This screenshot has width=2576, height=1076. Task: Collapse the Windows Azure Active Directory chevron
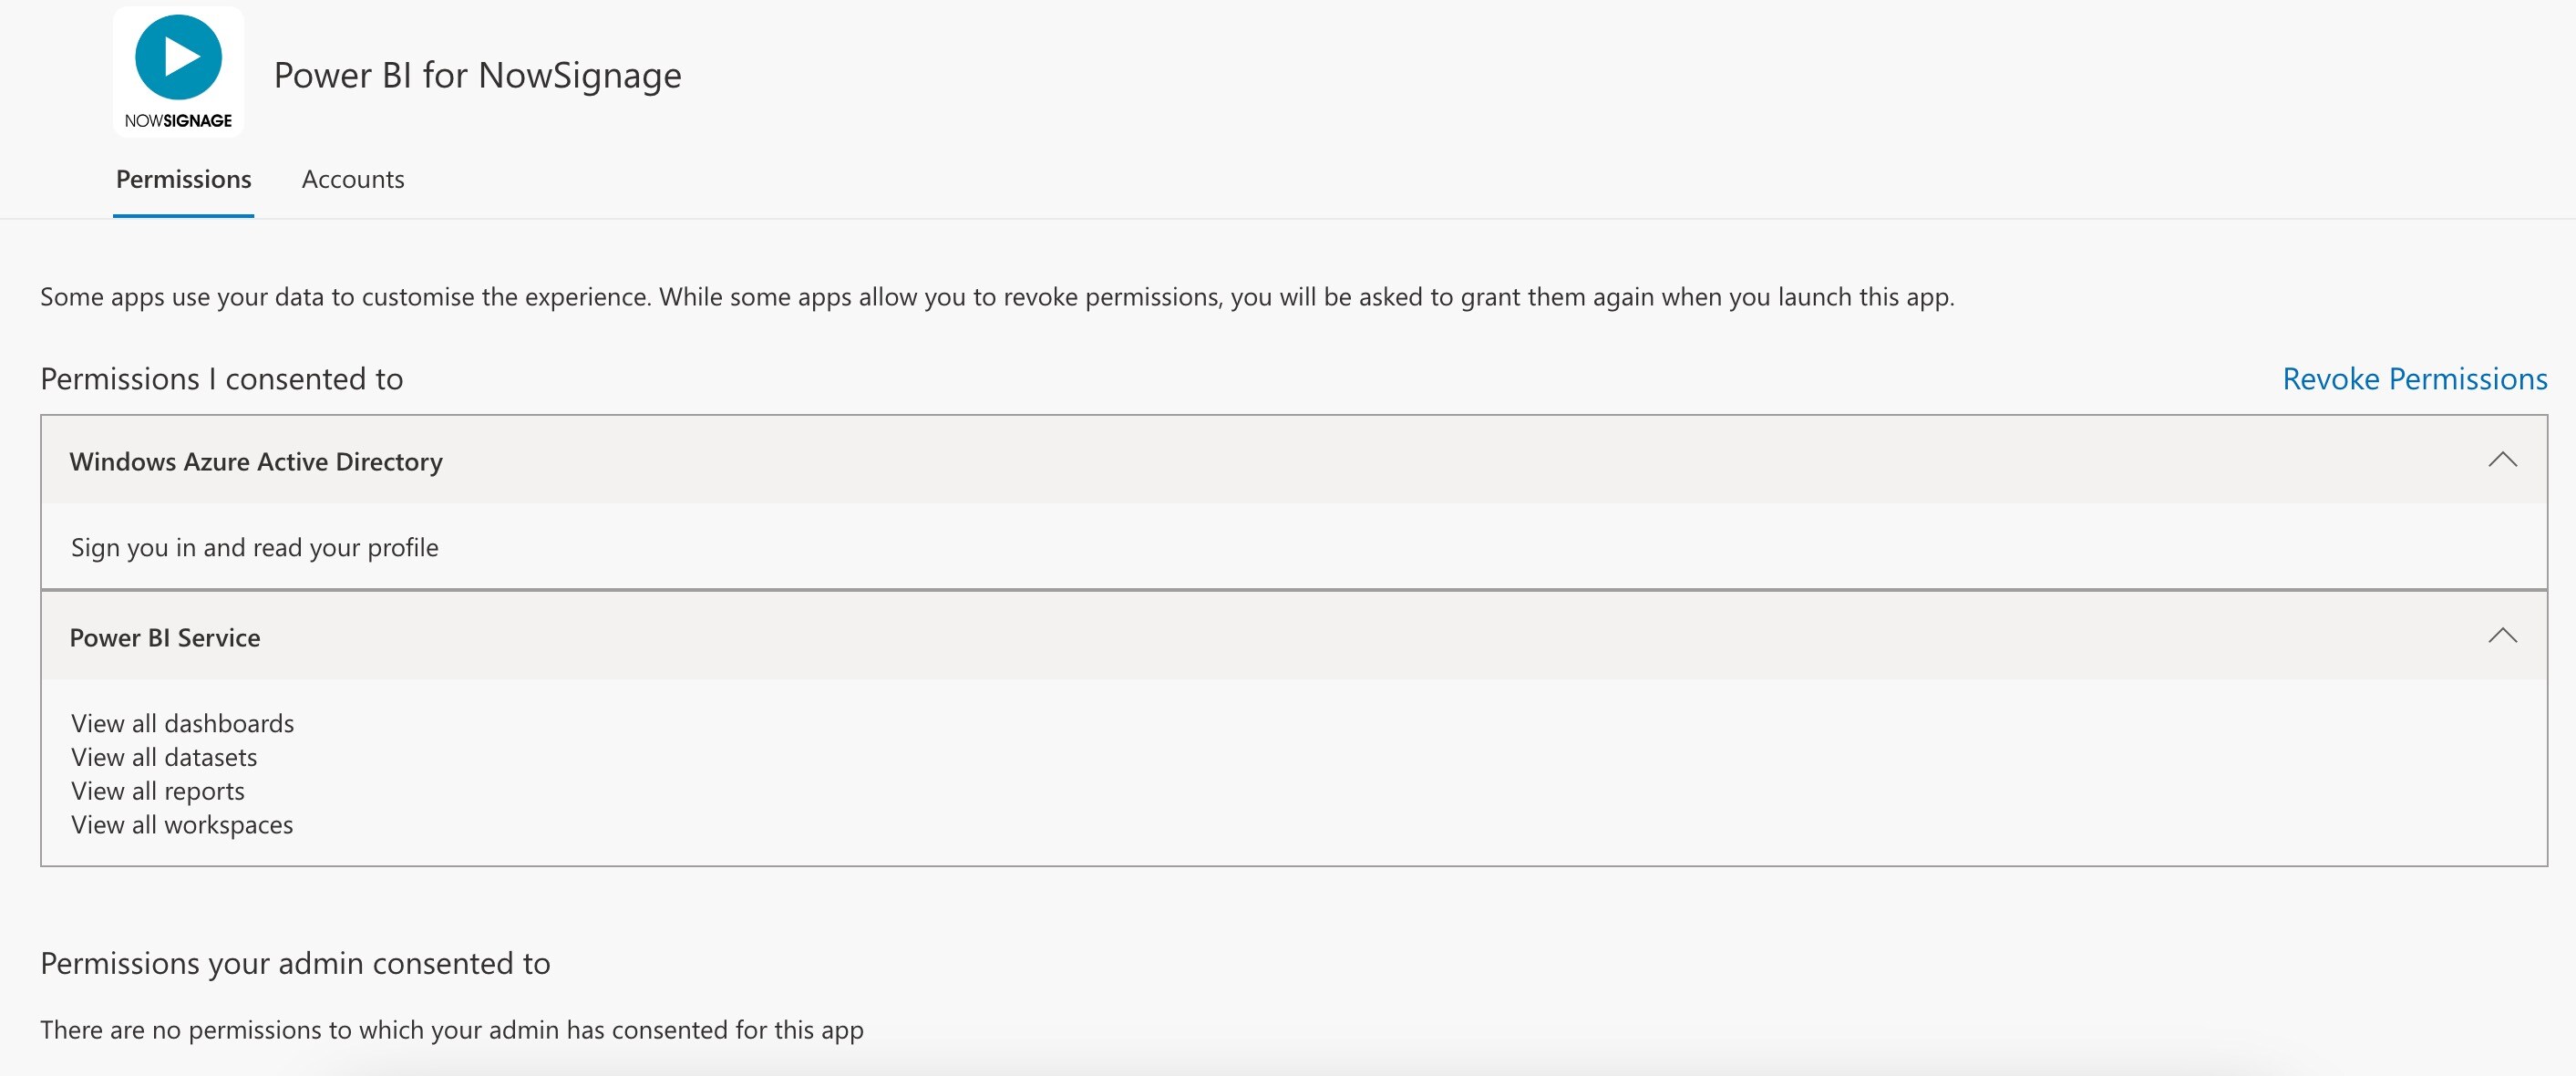pyautogui.click(x=2502, y=460)
